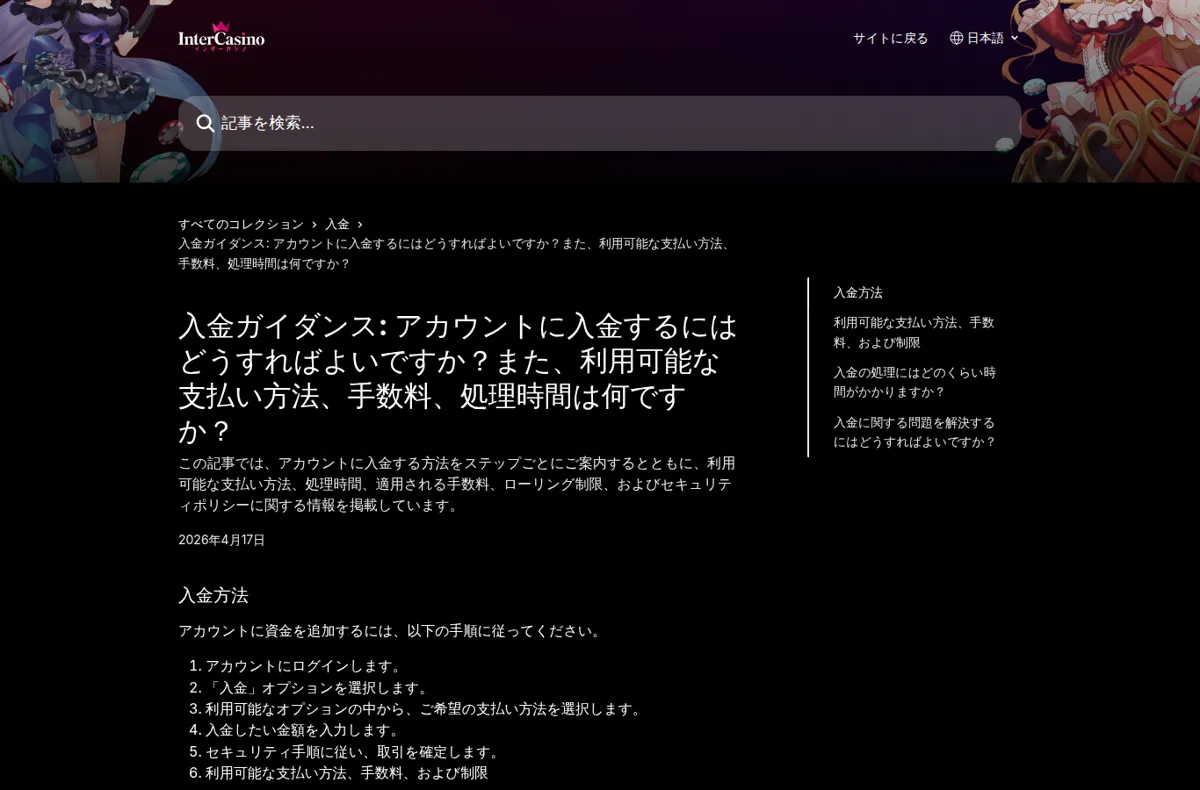This screenshot has width=1200, height=790.
Task: Jump to 利用可能な支払い方法、手数料、および制限 in sidebar
Action: pyautogui.click(x=914, y=332)
